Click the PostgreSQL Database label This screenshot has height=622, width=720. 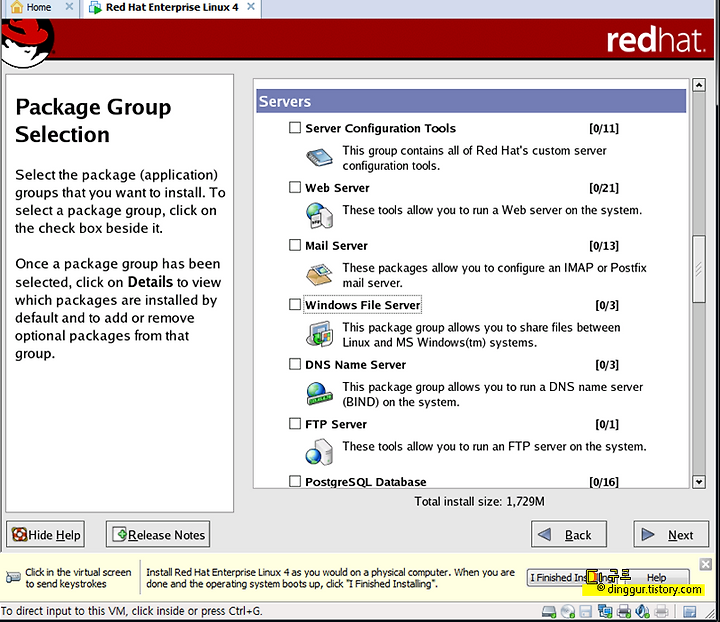(366, 482)
